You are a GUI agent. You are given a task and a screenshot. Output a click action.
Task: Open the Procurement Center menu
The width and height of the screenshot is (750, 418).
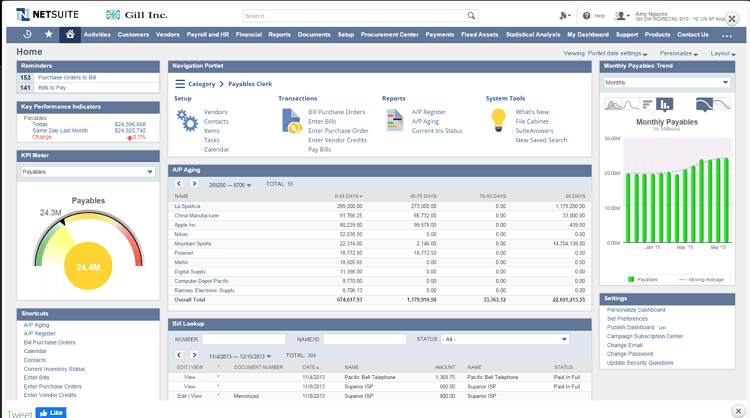pyautogui.click(x=389, y=34)
